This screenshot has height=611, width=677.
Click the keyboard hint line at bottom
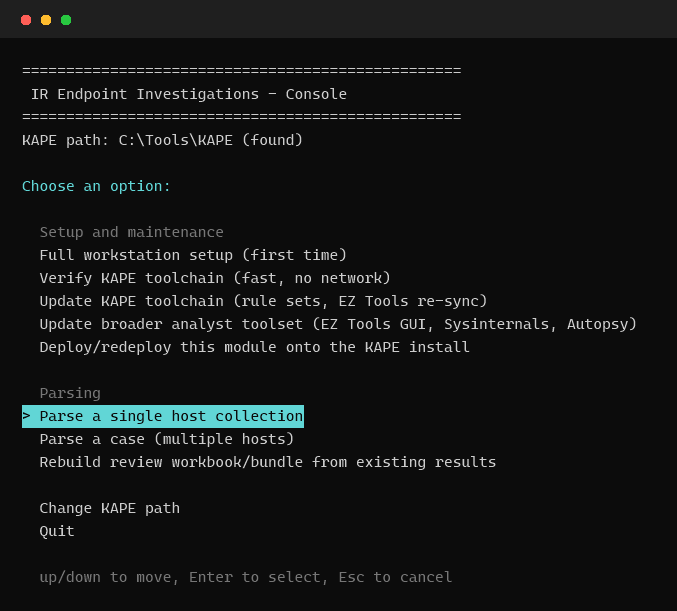point(246,577)
